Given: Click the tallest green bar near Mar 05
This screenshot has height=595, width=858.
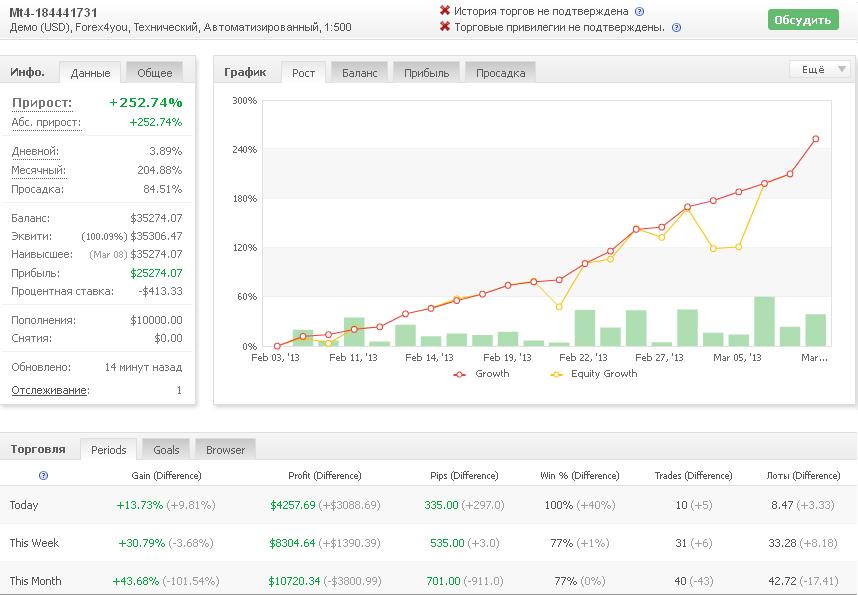Looking at the screenshot, I should 764,321.
